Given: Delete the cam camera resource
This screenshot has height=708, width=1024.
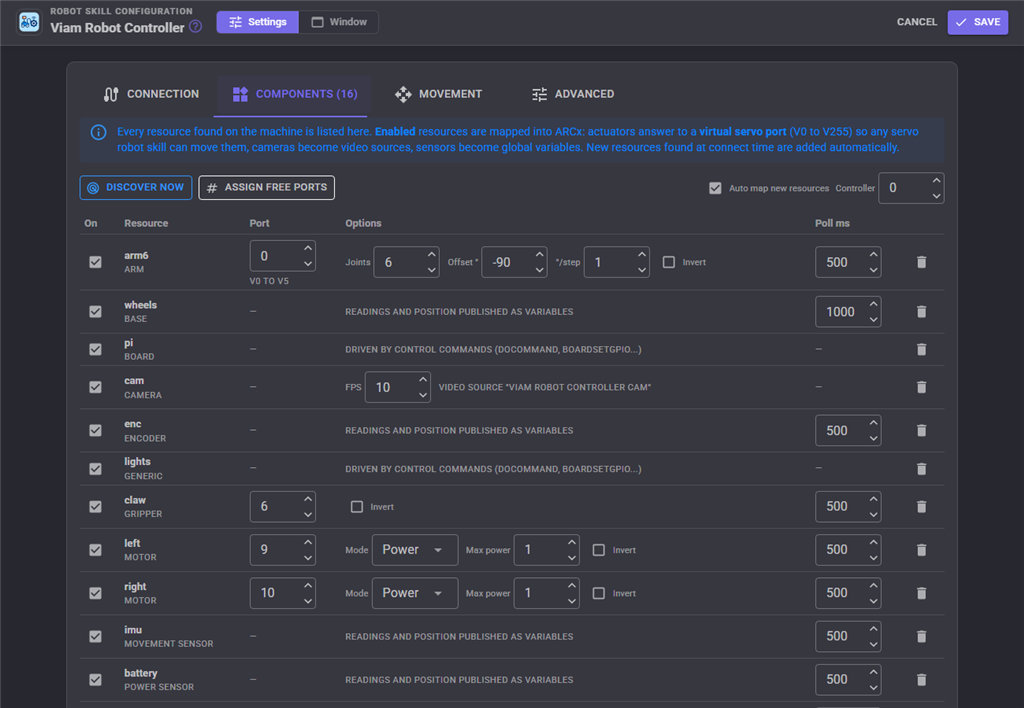Looking at the screenshot, I should pos(921,387).
